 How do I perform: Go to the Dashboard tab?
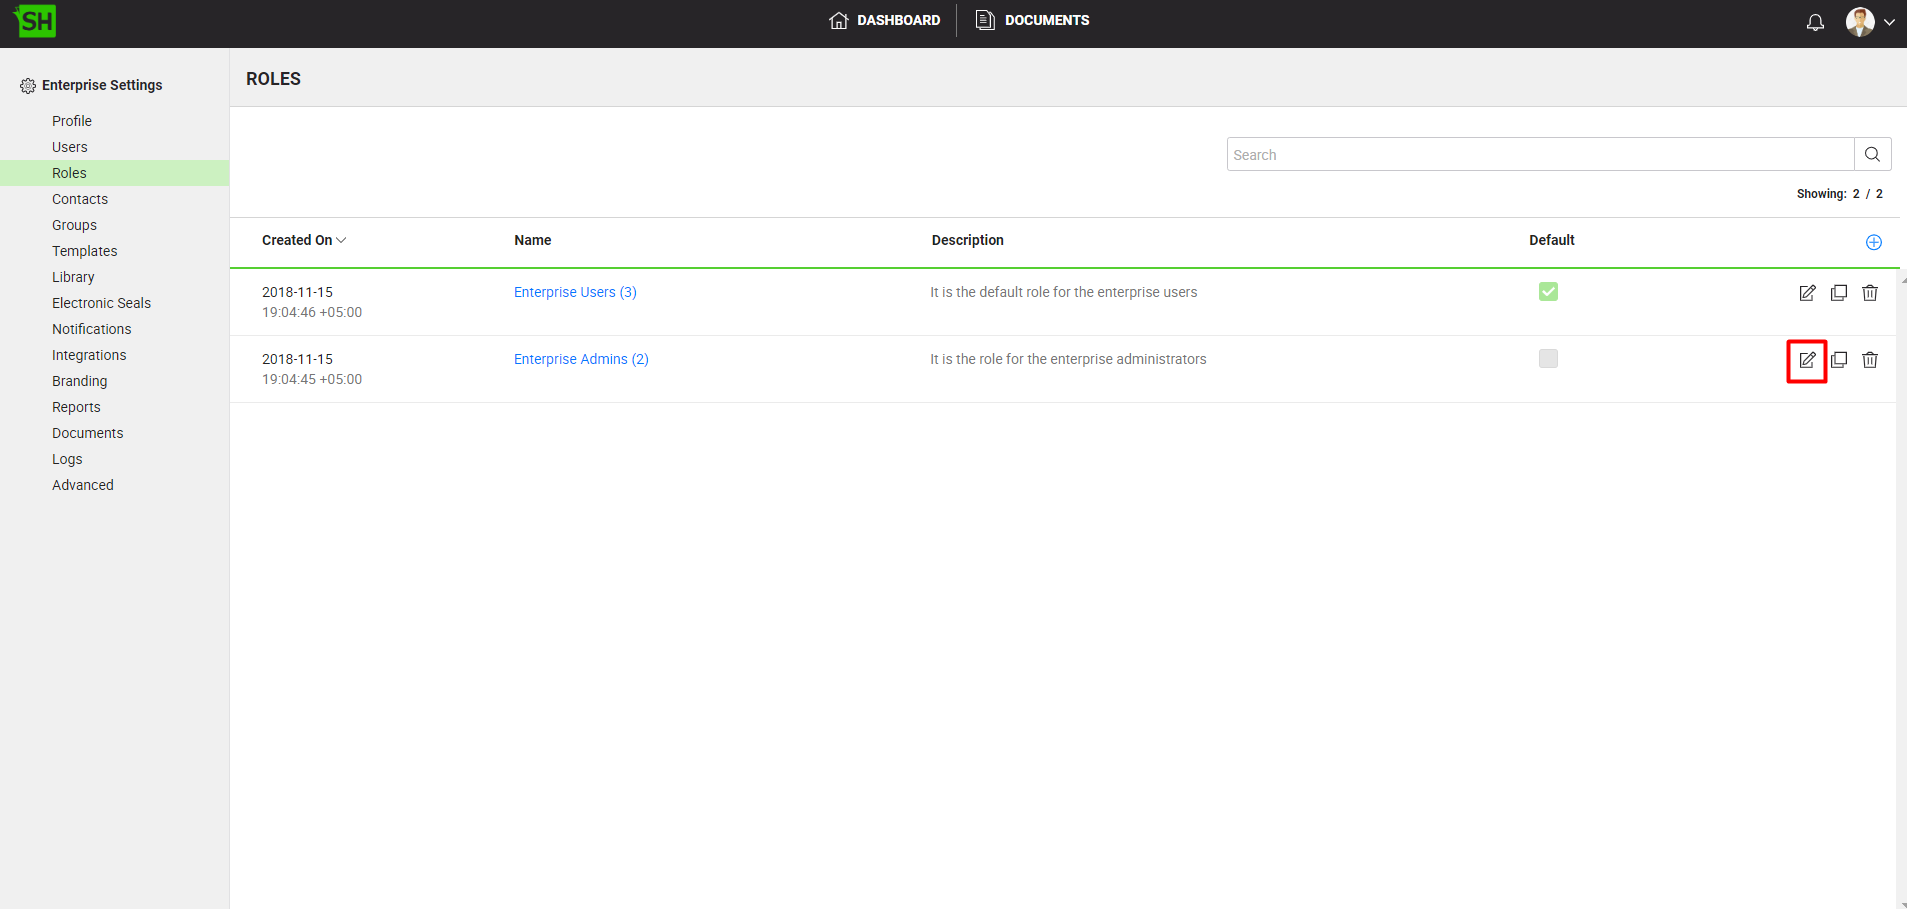tap(885, 20)
